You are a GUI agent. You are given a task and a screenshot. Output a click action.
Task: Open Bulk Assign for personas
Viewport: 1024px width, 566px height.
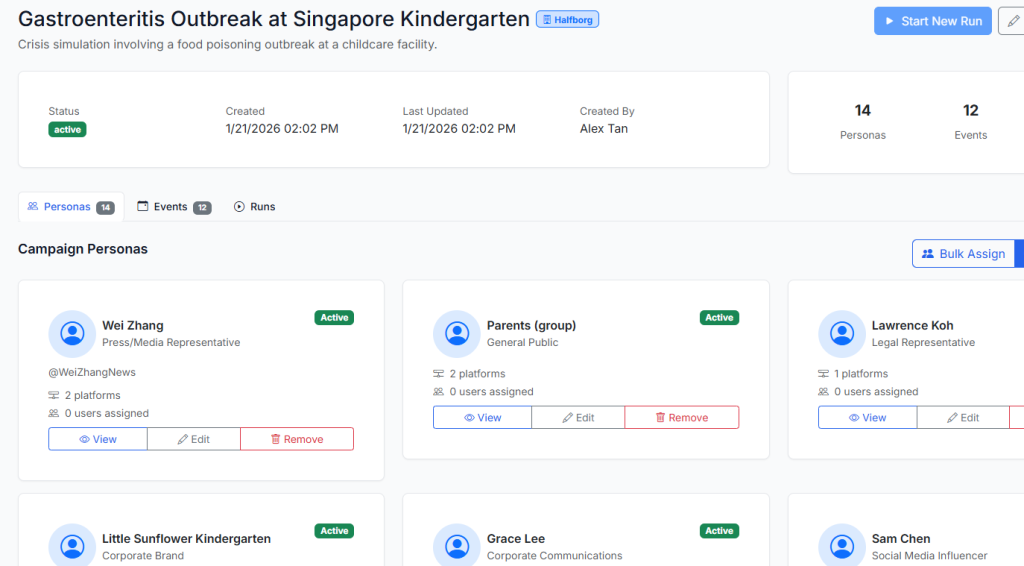pos(963,254)
